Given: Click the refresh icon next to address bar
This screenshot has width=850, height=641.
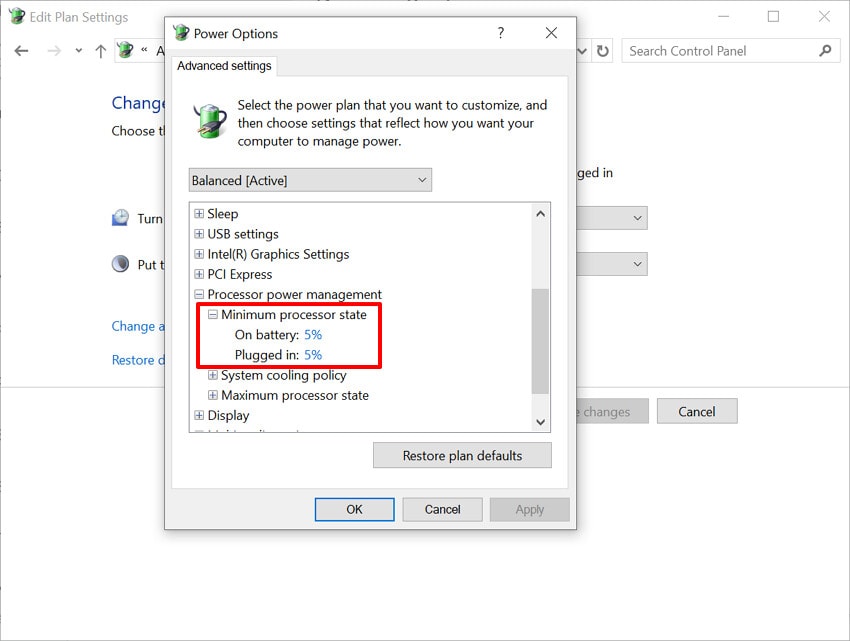Looking at the screenshot, I should click(602, 51).
